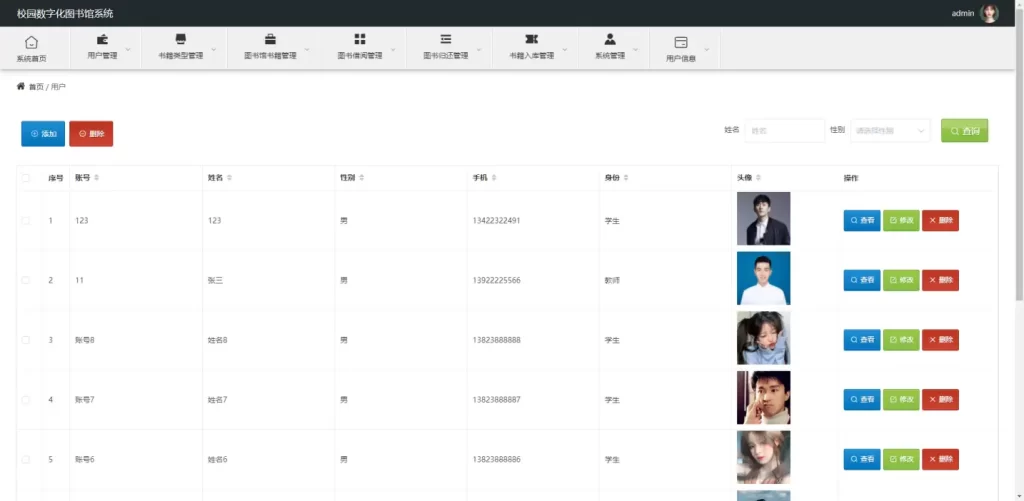The width and height of the screenshot is (1024, 501).
Task: Expand the 书籍类型管理 menu arrow
Action: [214, 49]
